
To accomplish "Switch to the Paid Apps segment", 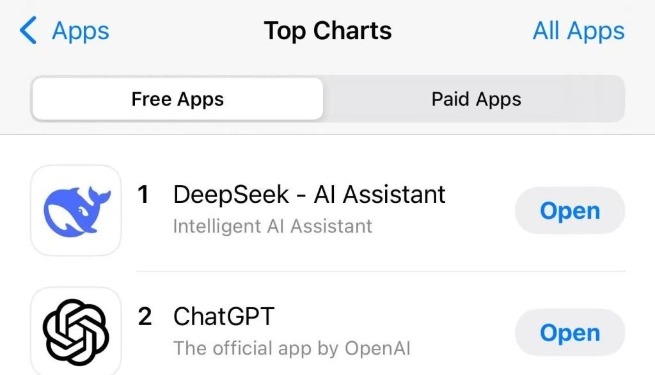I will coord(476,99).
